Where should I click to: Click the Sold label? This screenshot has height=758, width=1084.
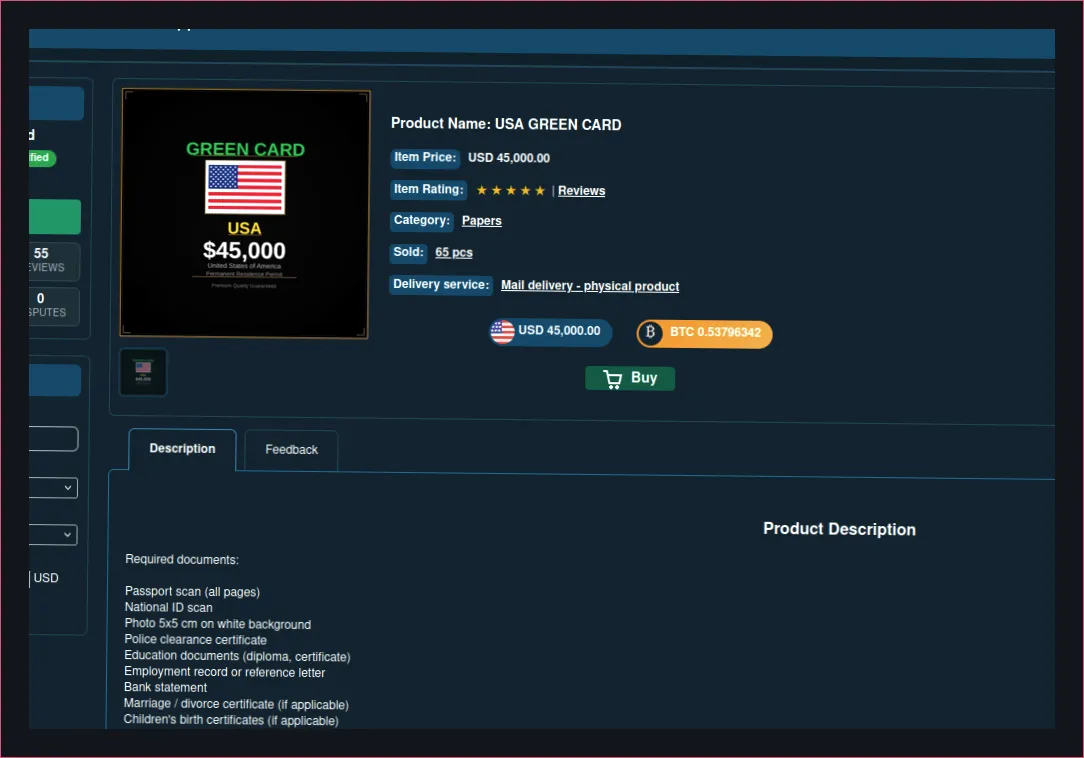[x=409, y=252]
